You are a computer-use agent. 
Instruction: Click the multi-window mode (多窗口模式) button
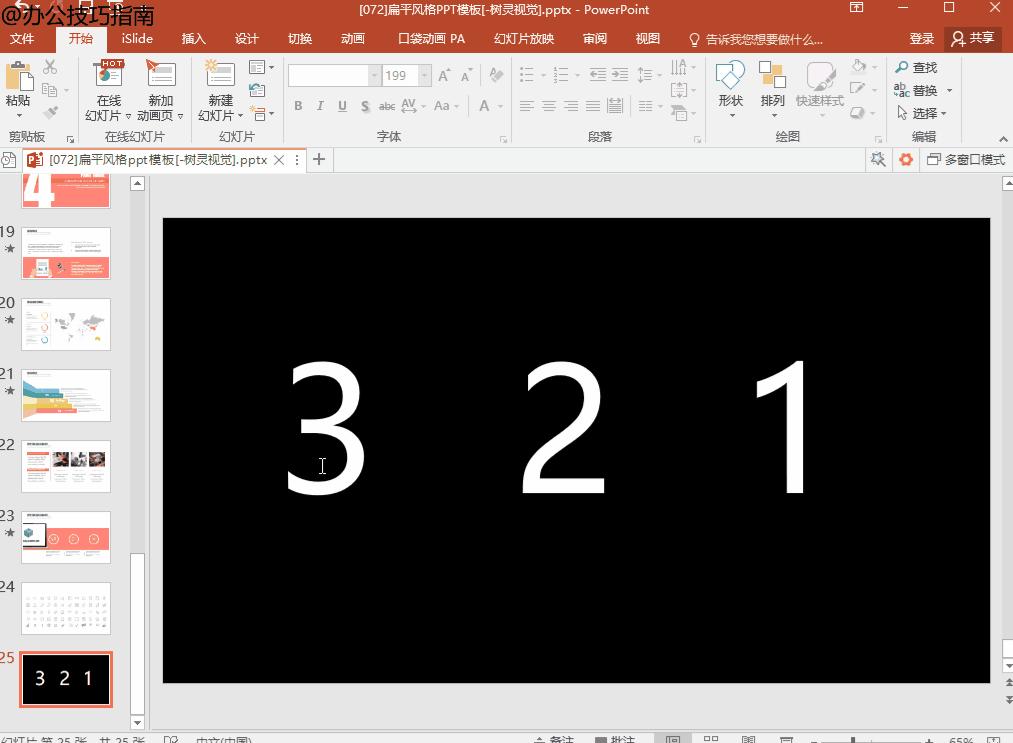(x=965, y=160)
